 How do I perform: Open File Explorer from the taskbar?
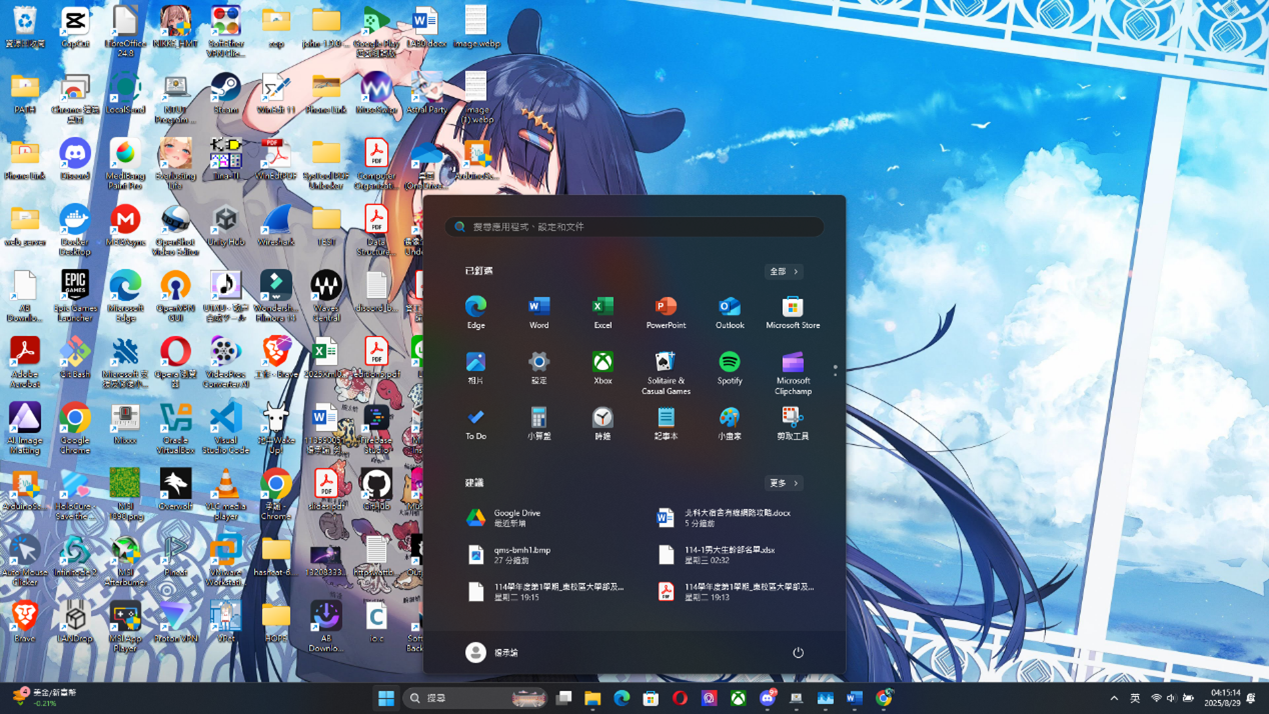593,698
